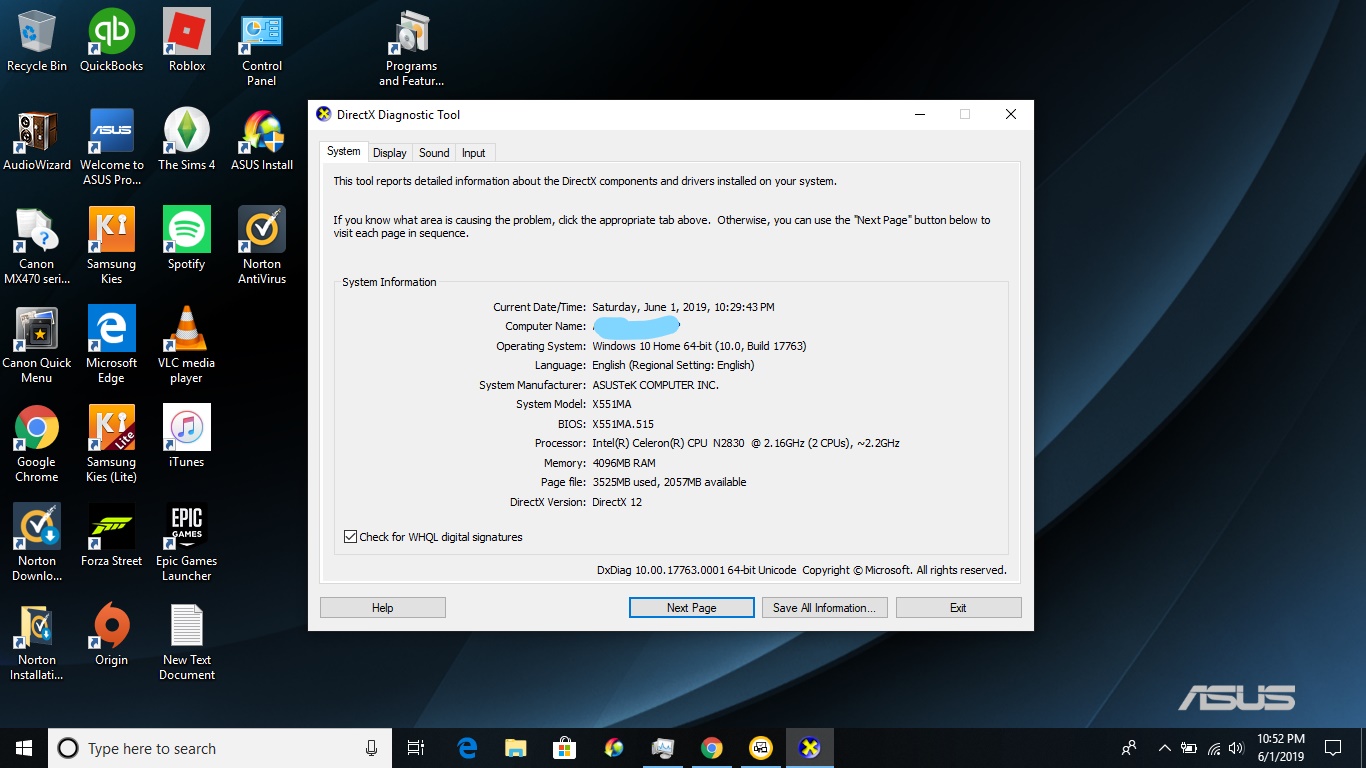Select the System tab in DxDiag

click(343, 151)
